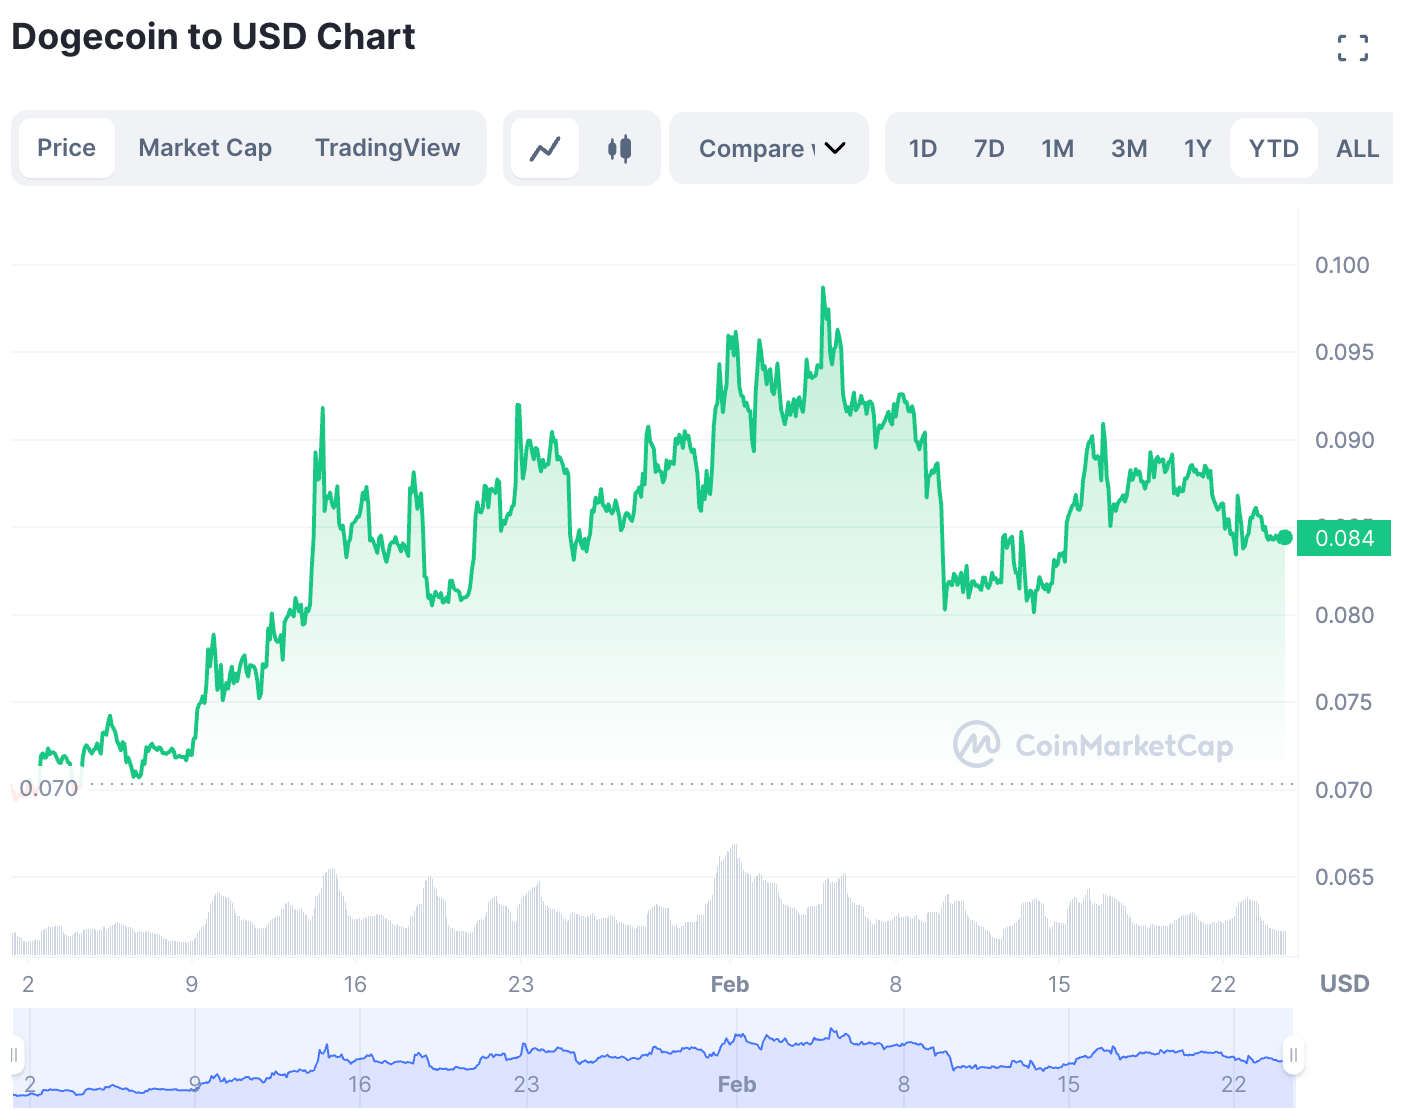
Task: Click the green current-price dot on the chart
Action: pyautogui.click(x=1285, y=538)
